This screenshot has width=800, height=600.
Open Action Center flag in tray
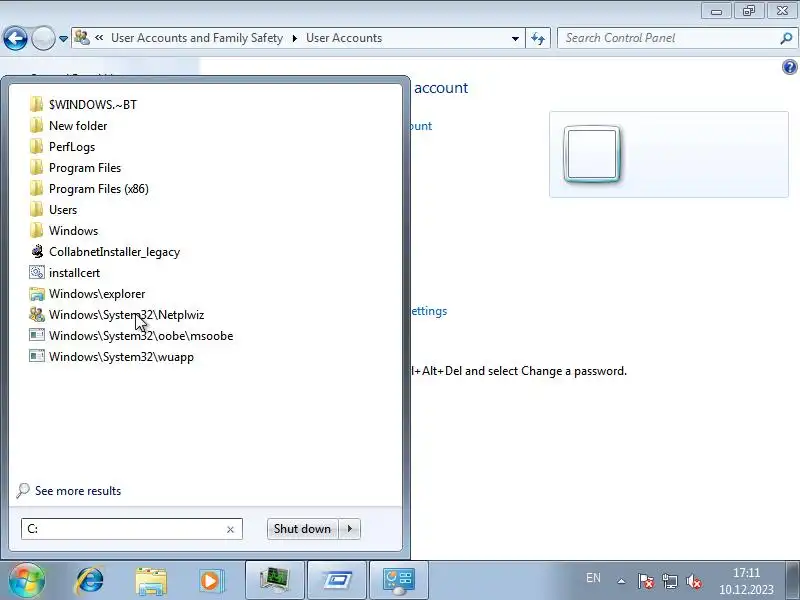(x=646, y=581)
